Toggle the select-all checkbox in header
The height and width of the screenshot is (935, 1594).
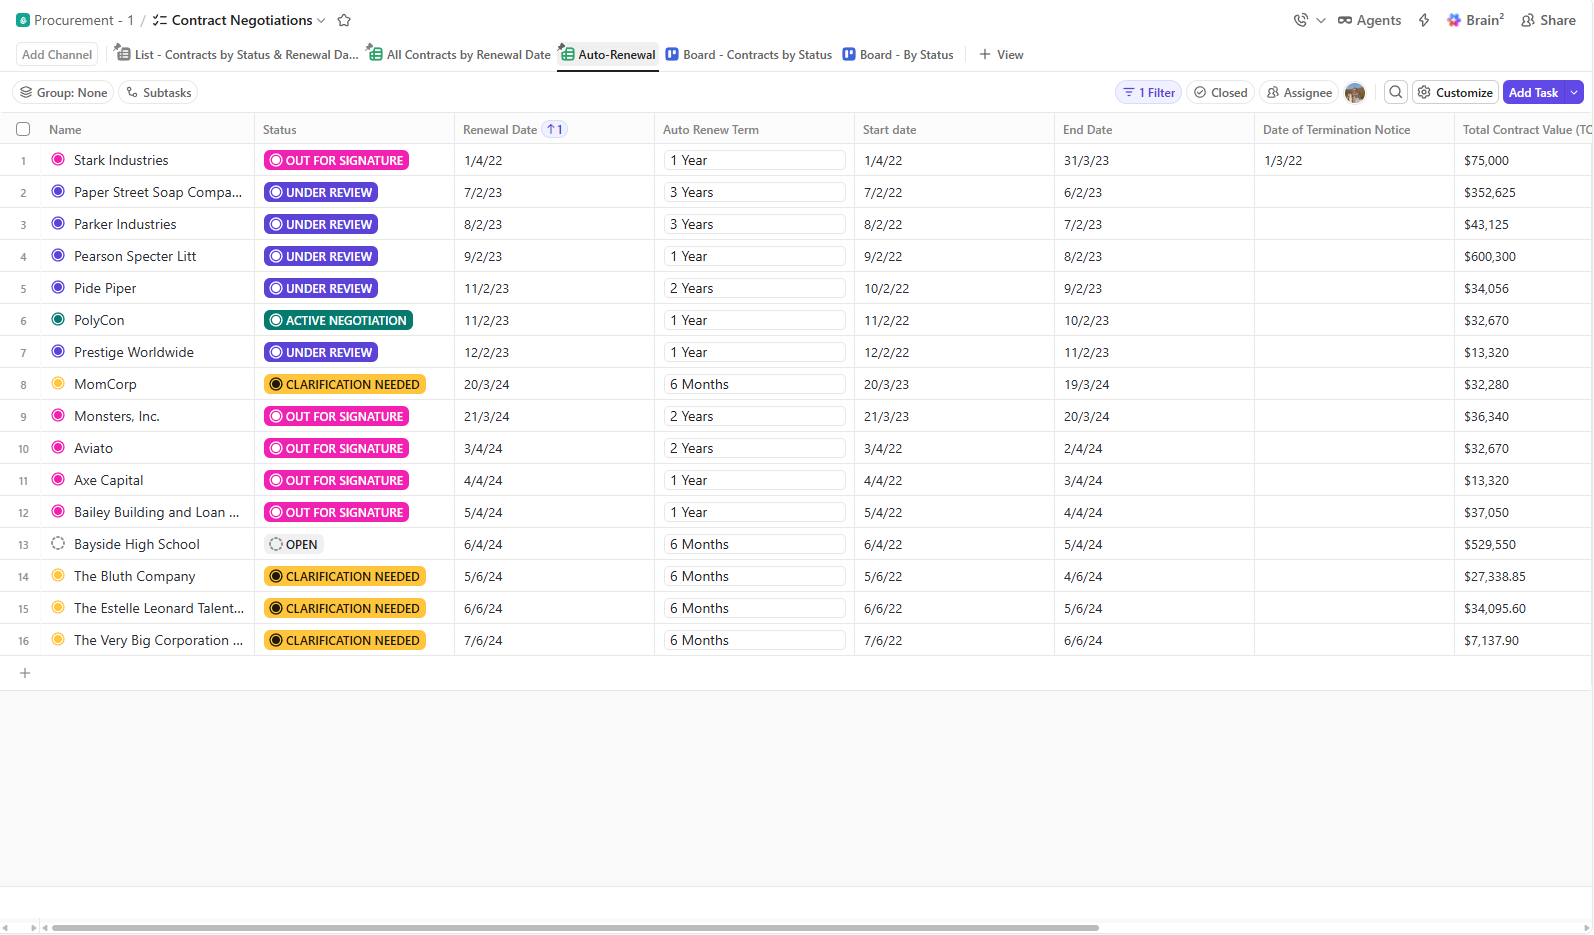click(23, 129)
